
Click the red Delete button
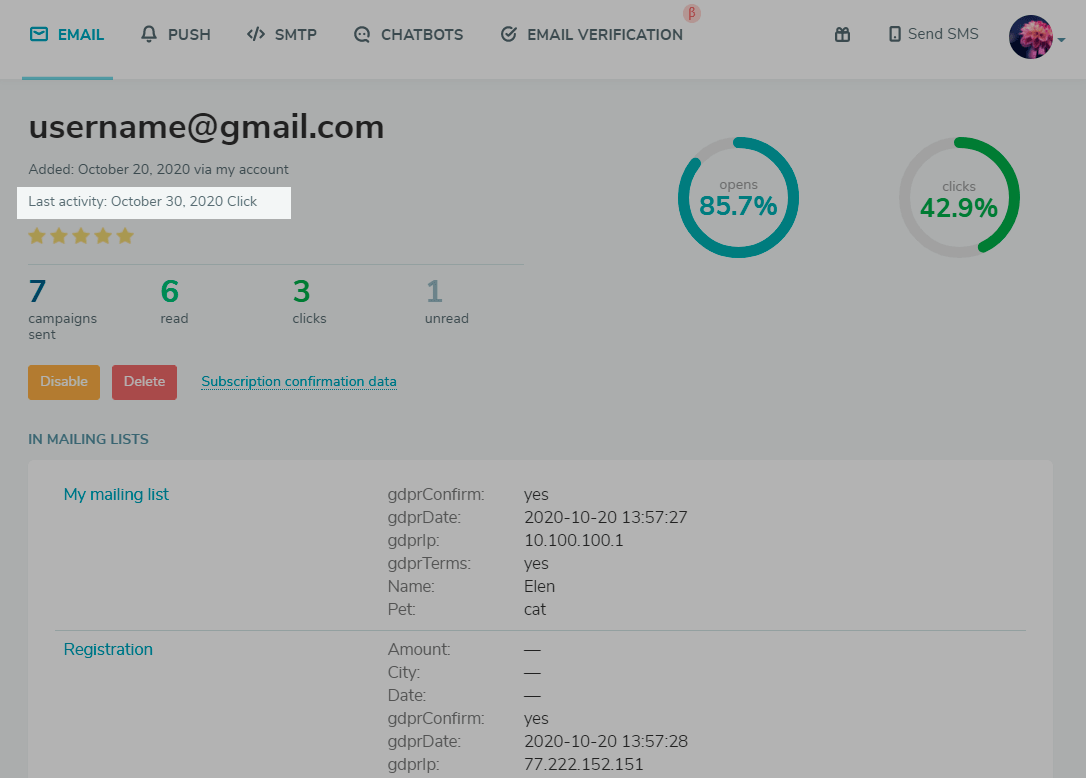144,382
